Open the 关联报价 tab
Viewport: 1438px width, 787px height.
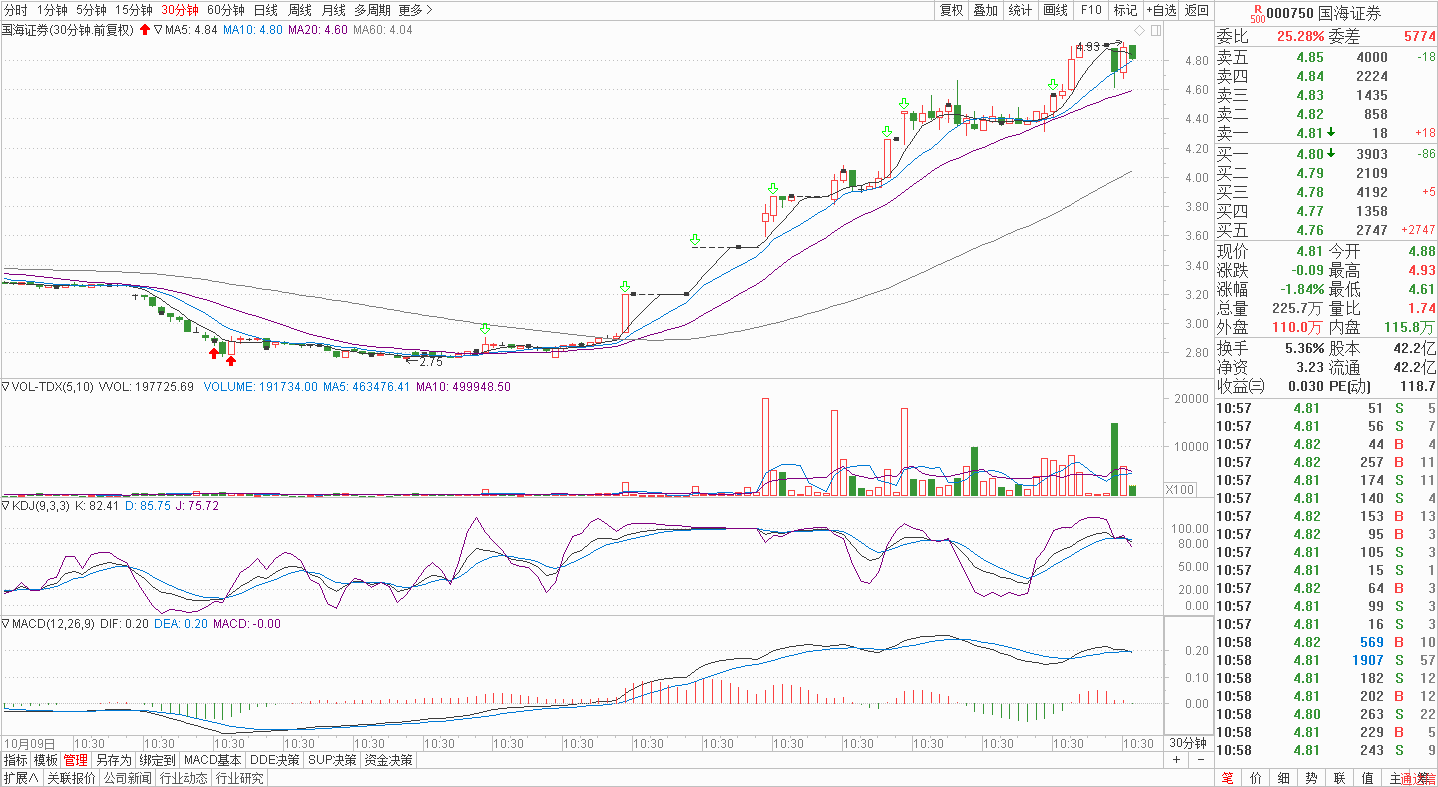click(71, 778)
